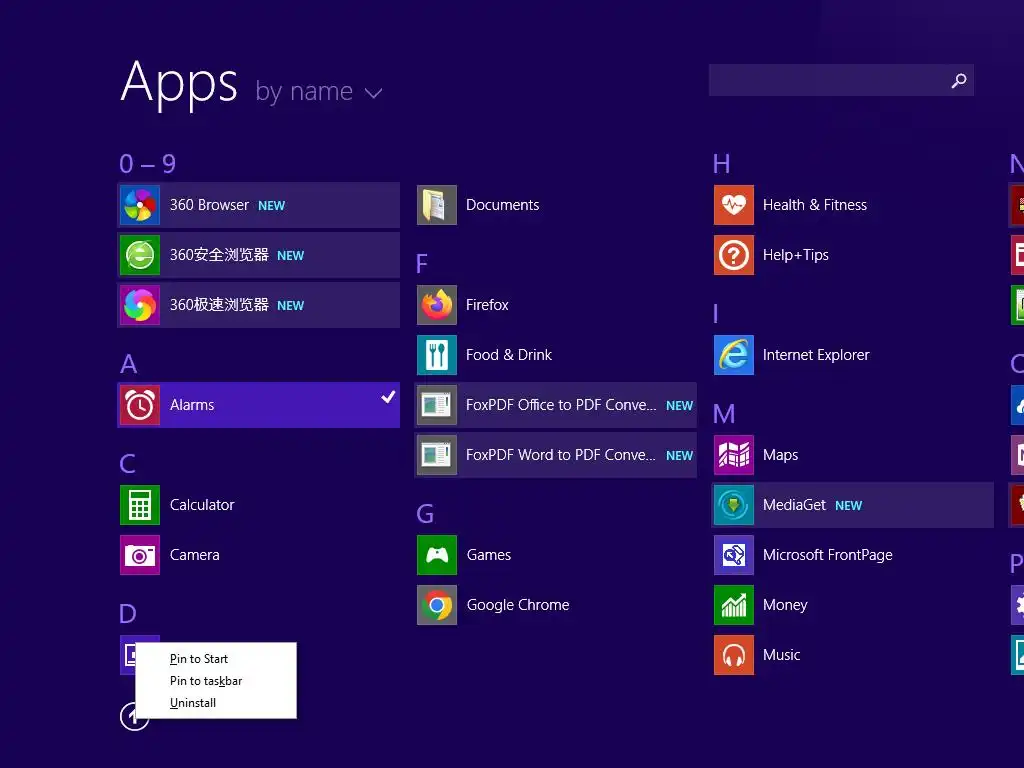
Task: Click the 'Google Chrome' label text
Action: click(518, 605)
